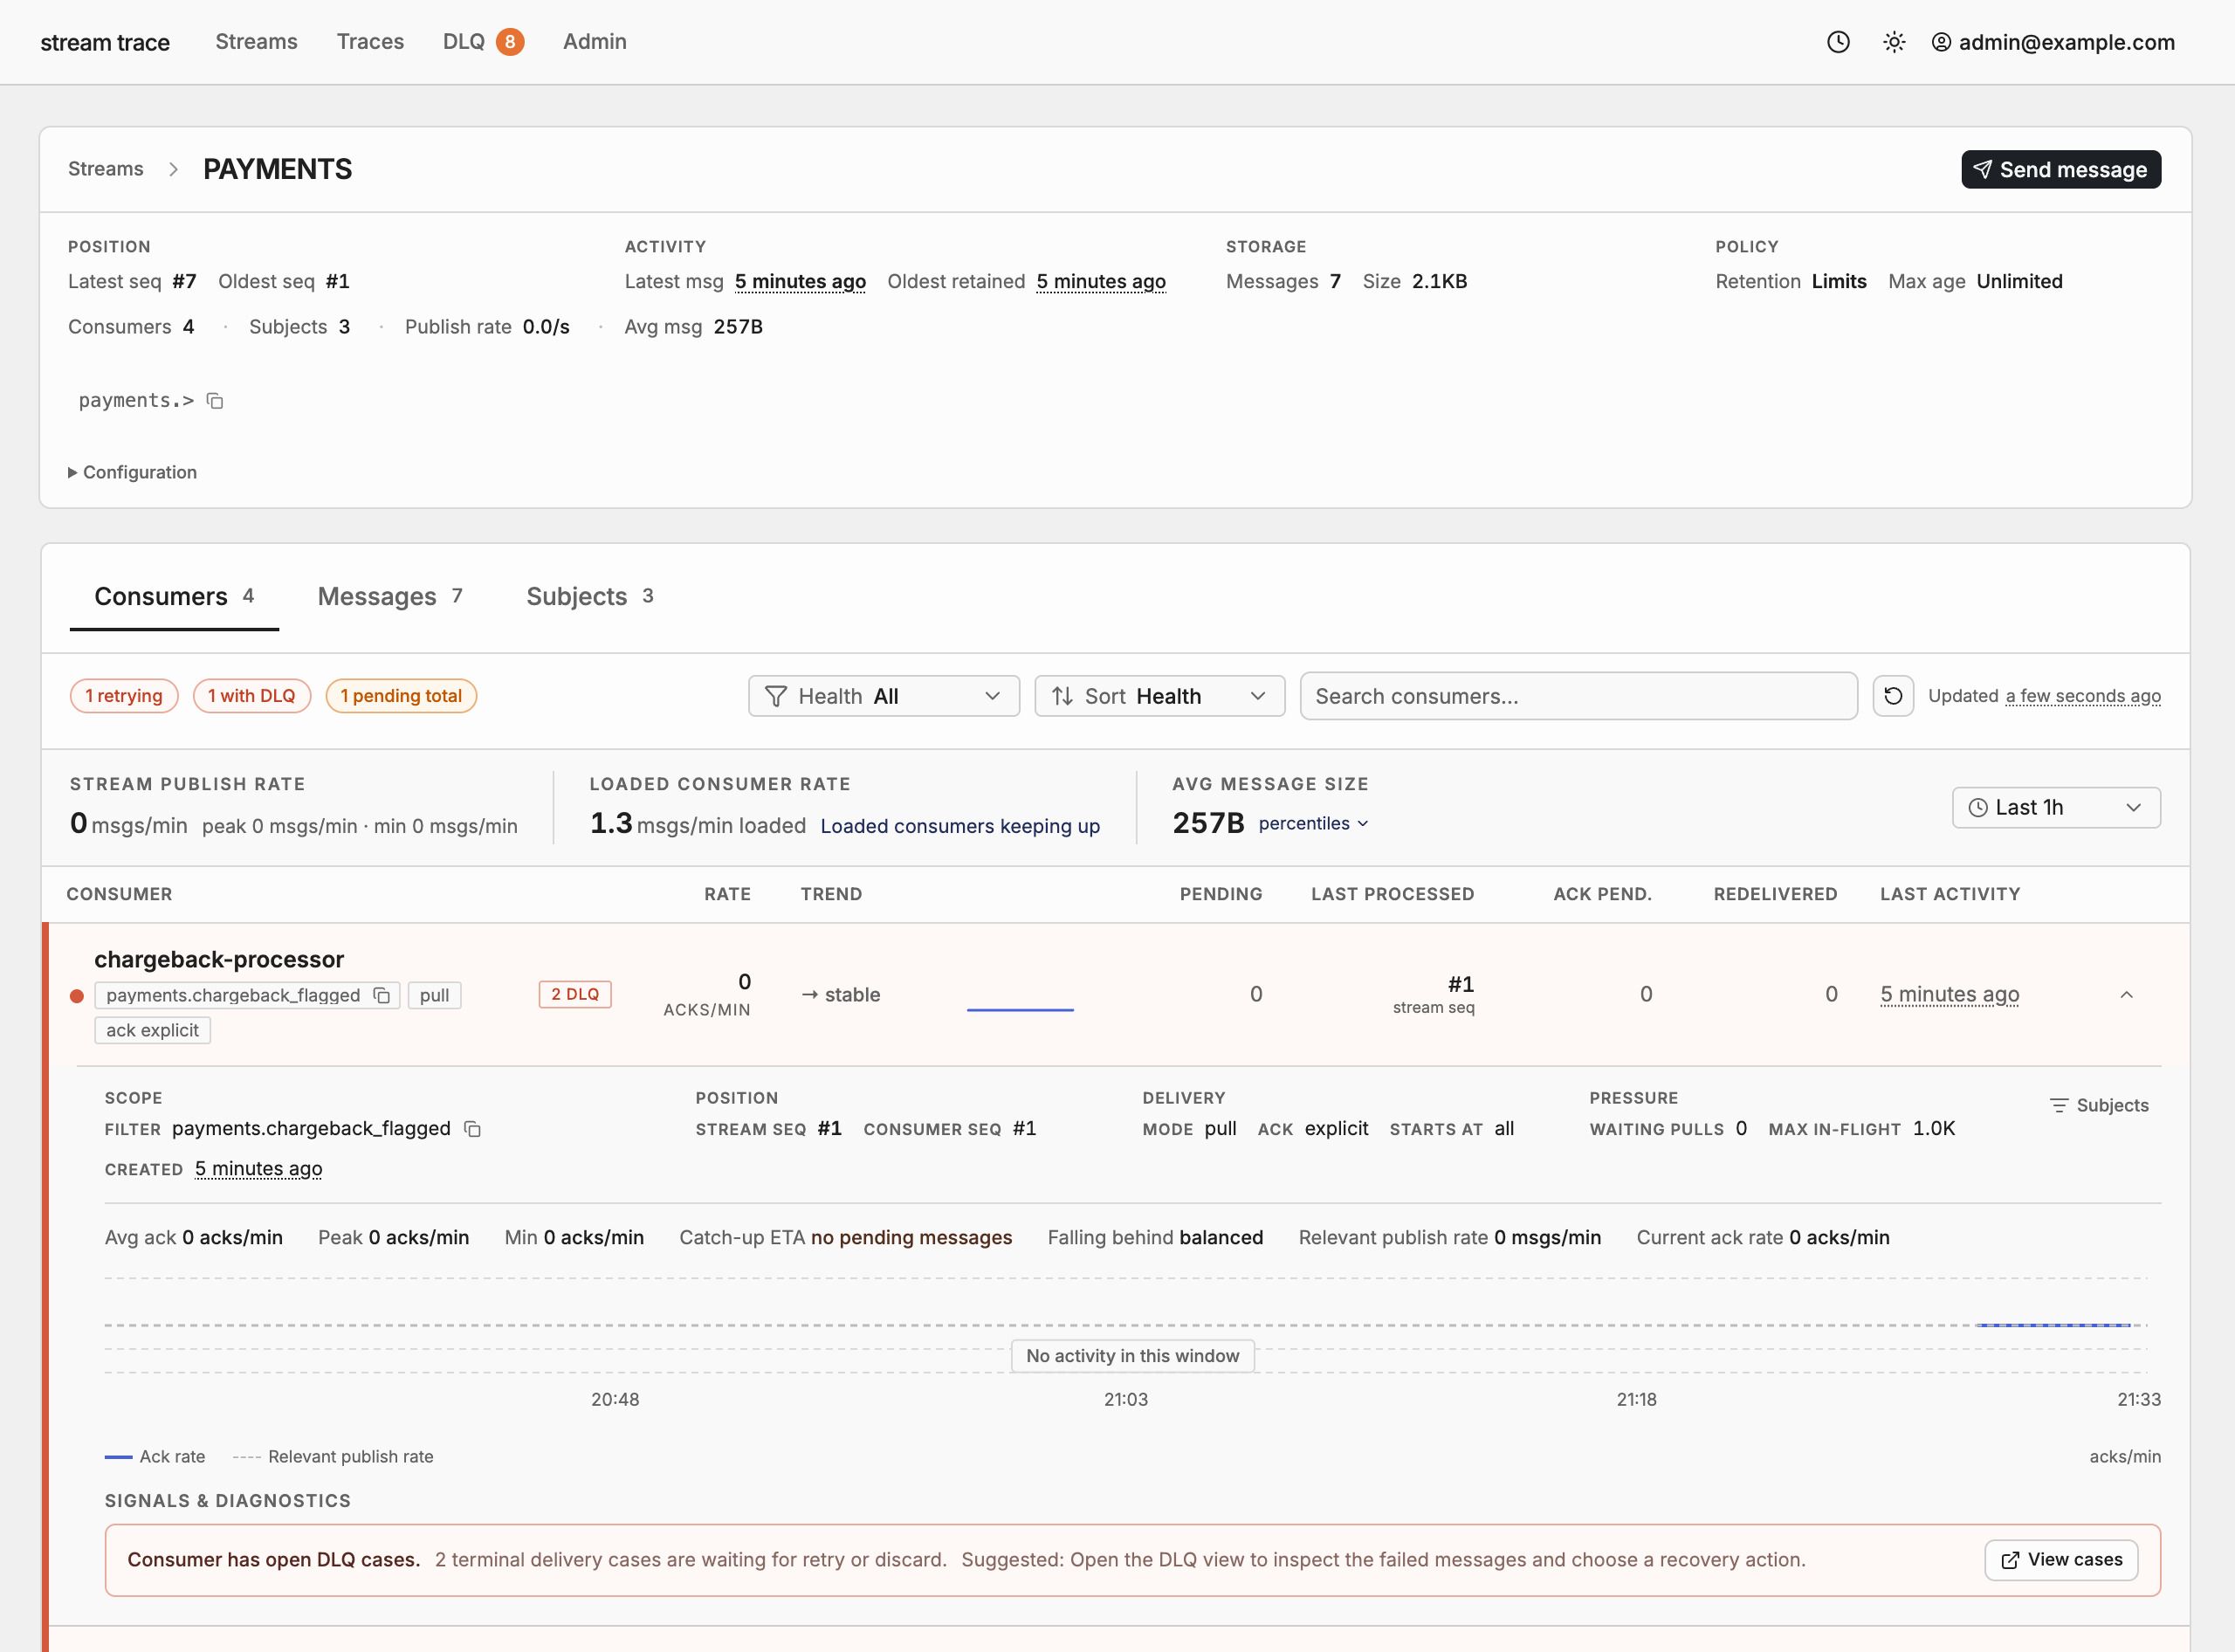Open the Last 1h time range dropdown
Image resolution: width=2235 pixels, height=1652 pixels.
(2056, 808)
